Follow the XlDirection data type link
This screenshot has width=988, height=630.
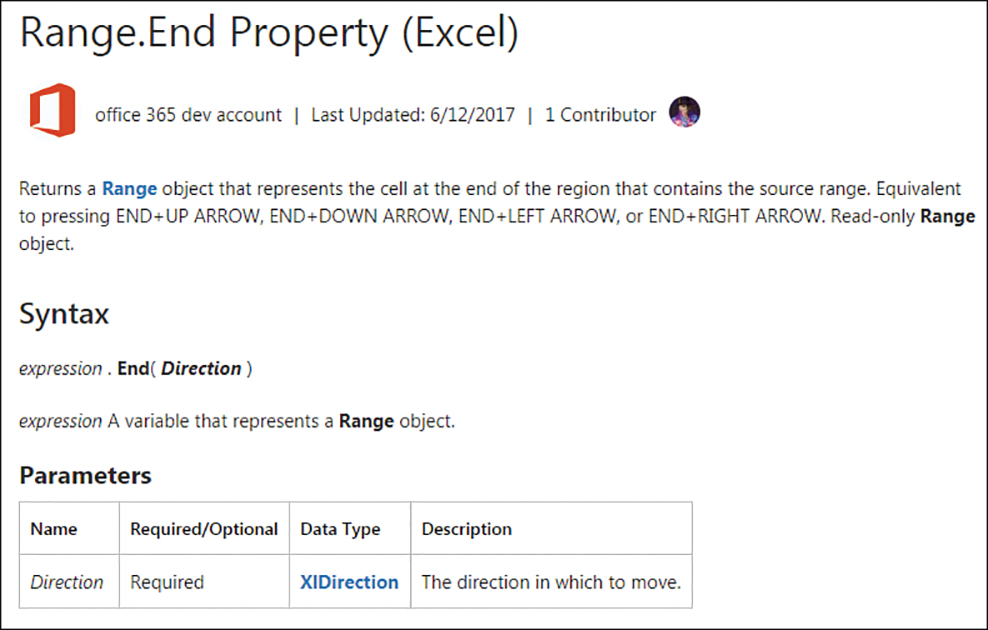pos(349,581)
